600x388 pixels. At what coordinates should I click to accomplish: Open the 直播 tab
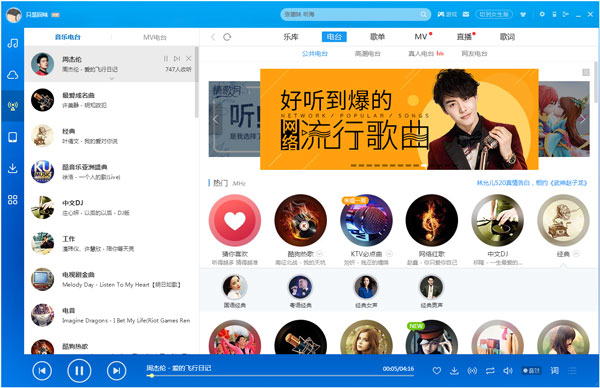pyautogui.click(x=464, y=37)
